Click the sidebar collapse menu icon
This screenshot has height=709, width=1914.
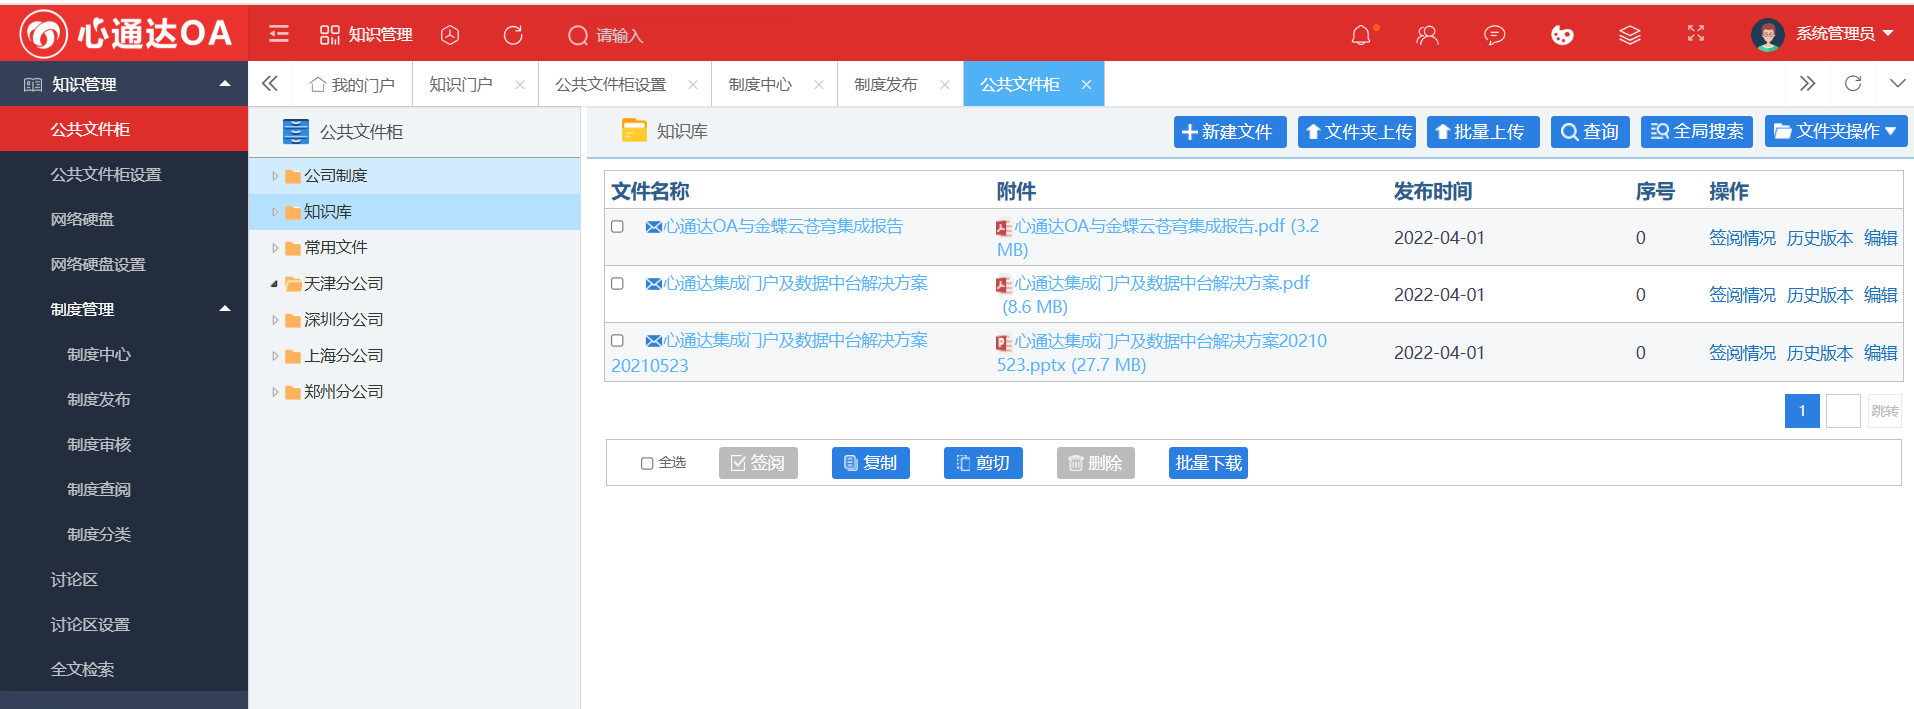[x=279, y=35]
